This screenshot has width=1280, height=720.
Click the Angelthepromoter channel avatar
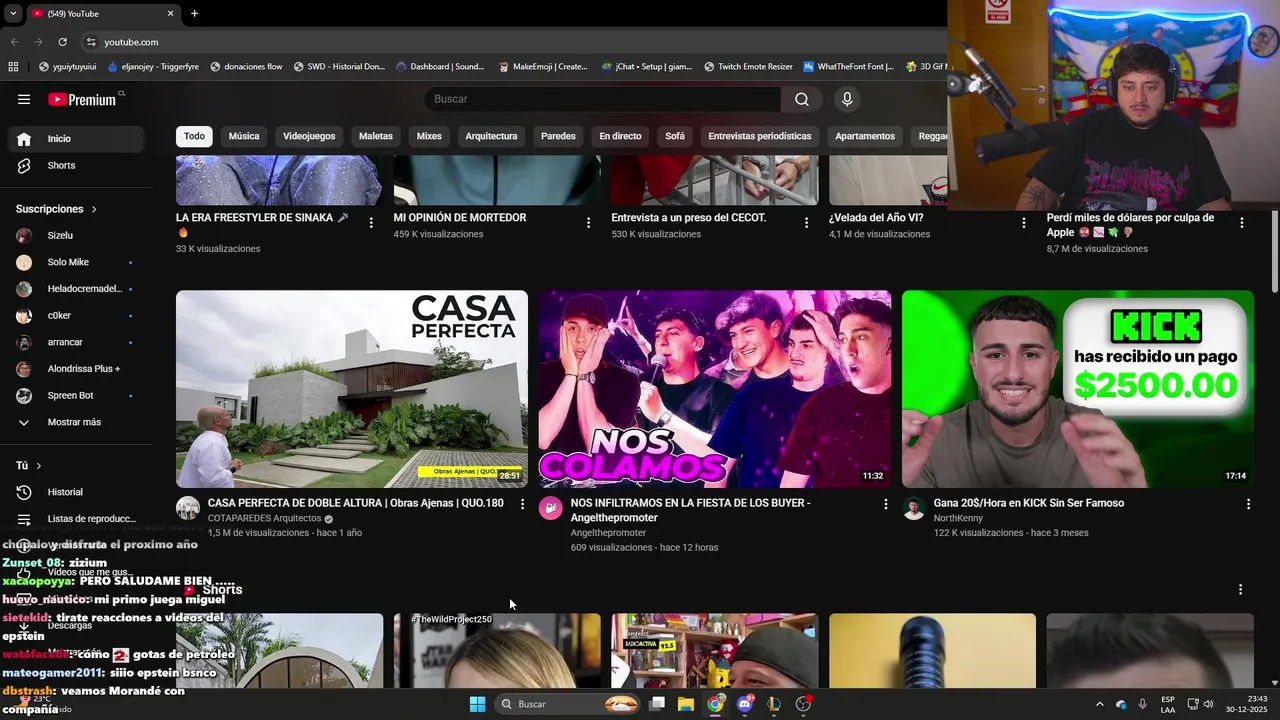pos(551,508)
